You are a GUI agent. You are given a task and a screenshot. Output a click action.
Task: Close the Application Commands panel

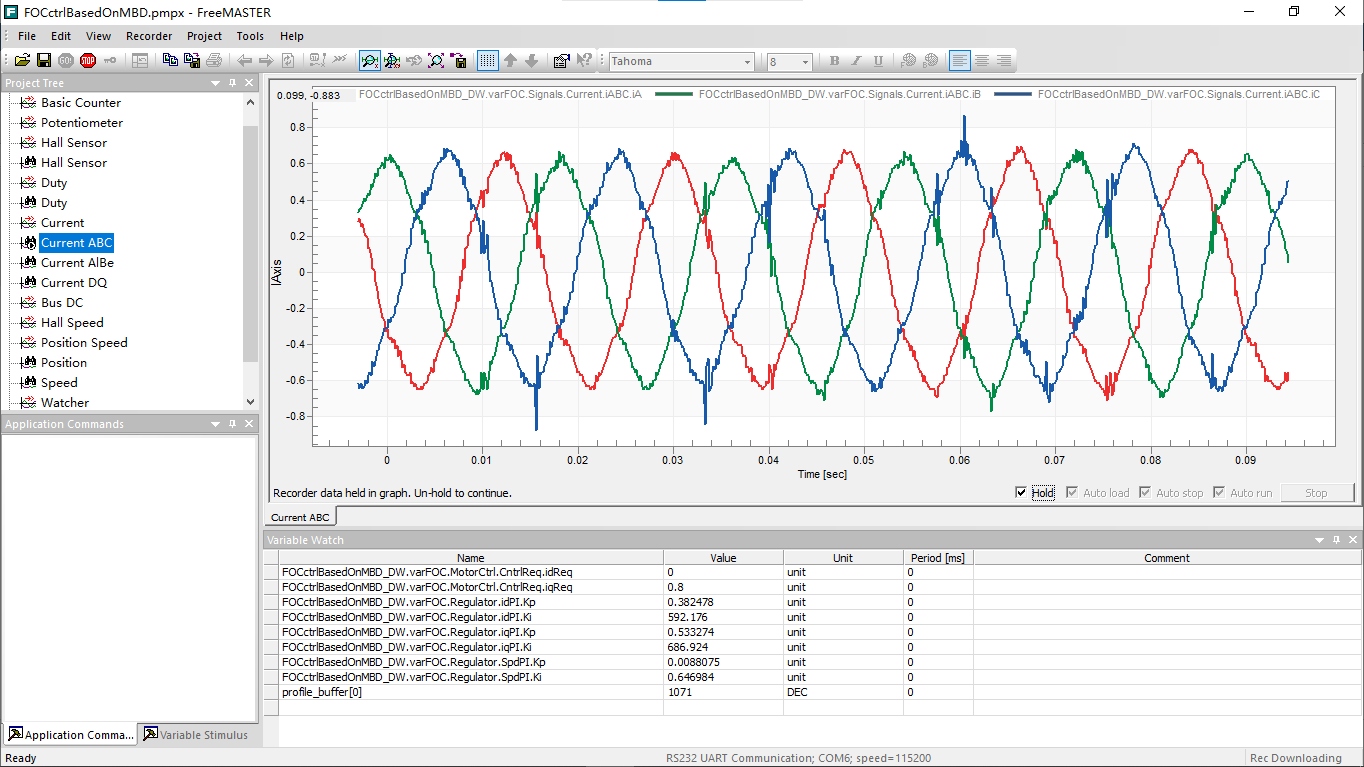point(249,424)
